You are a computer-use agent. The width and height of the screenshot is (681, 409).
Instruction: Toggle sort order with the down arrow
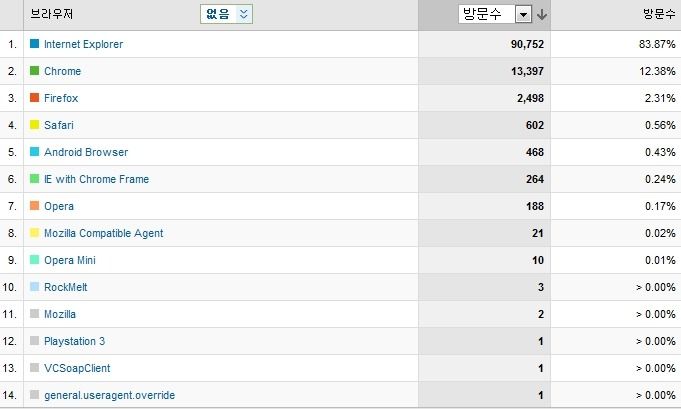pyautogui.click(x=542, y=15)
